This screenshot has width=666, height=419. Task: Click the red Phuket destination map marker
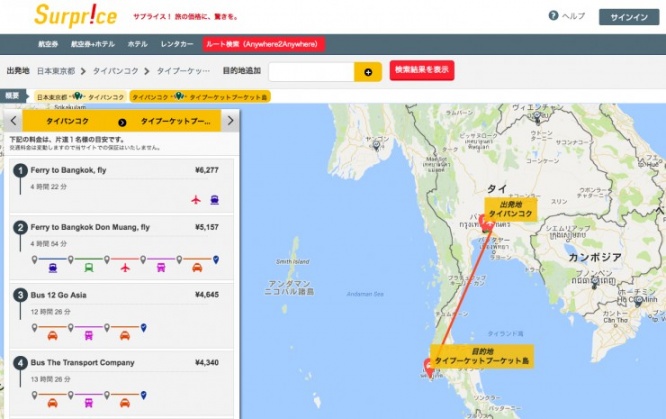pos(429,367)
